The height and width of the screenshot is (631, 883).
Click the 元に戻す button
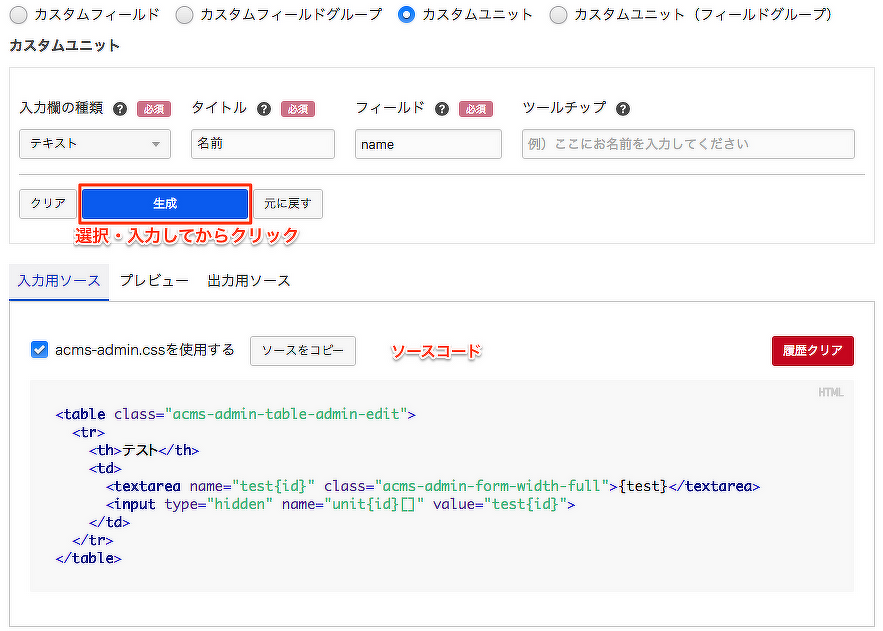pyautogui.click(x=288, y=204)
